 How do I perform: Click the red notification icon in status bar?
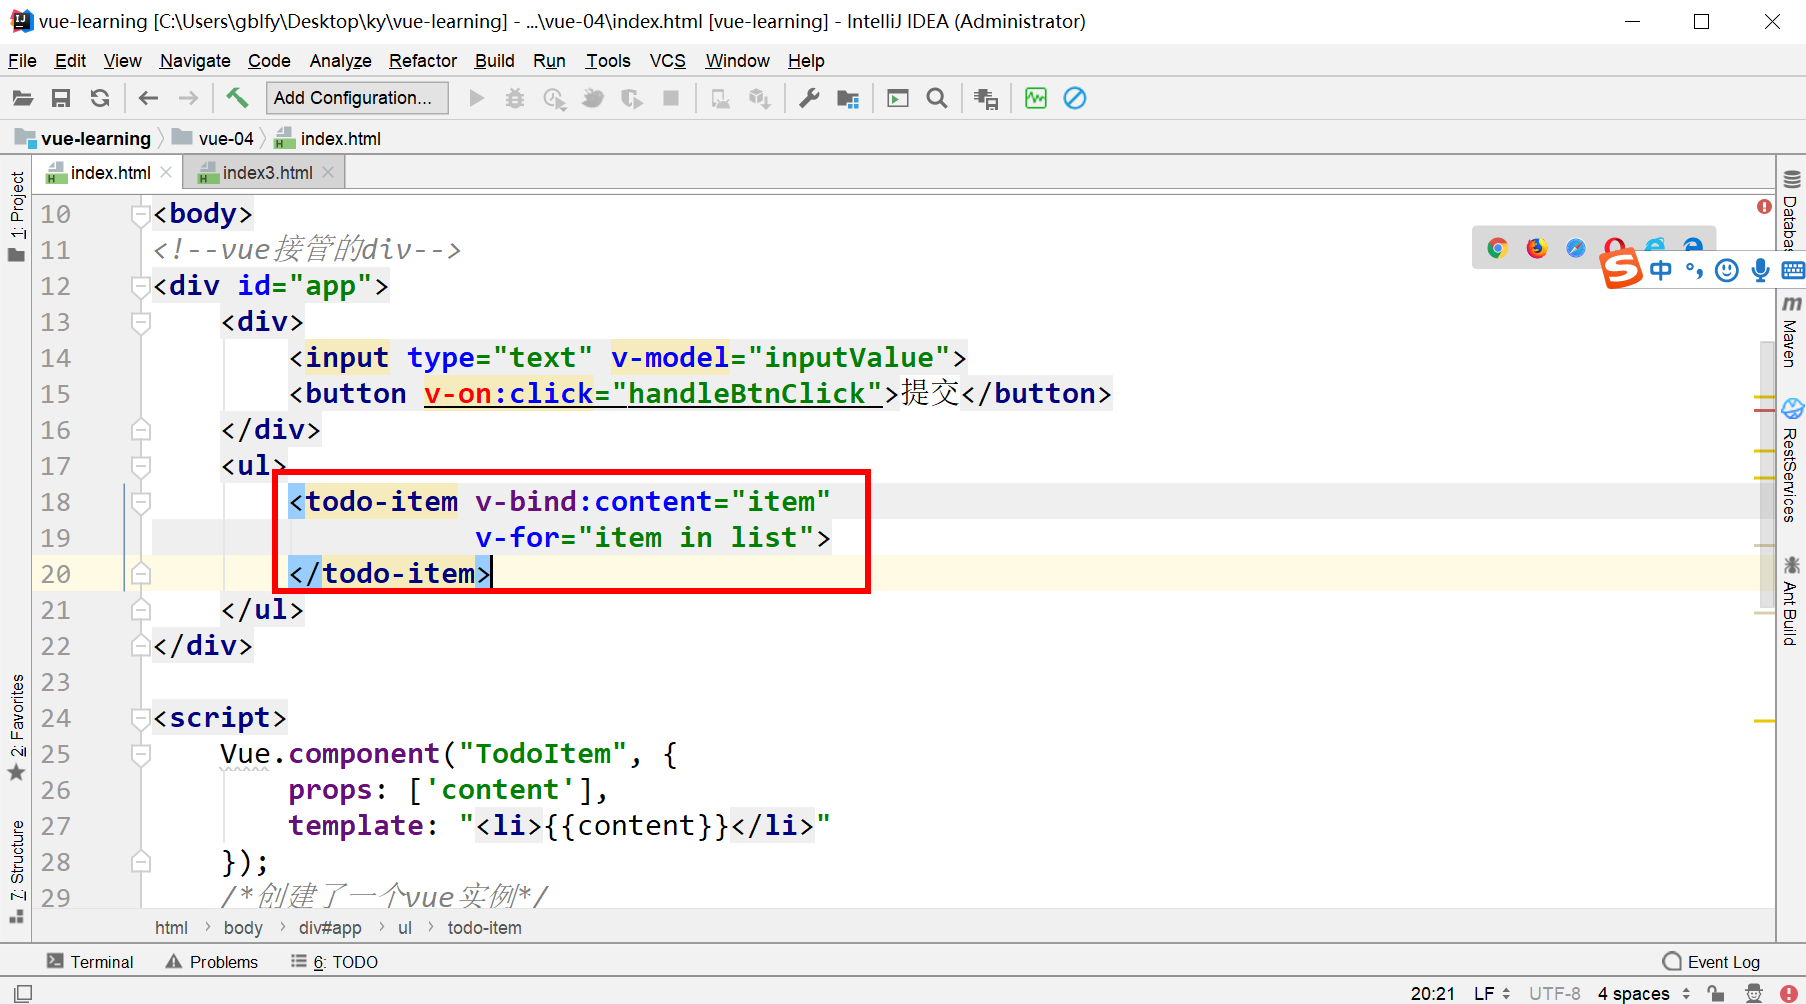pos(1789,993)
